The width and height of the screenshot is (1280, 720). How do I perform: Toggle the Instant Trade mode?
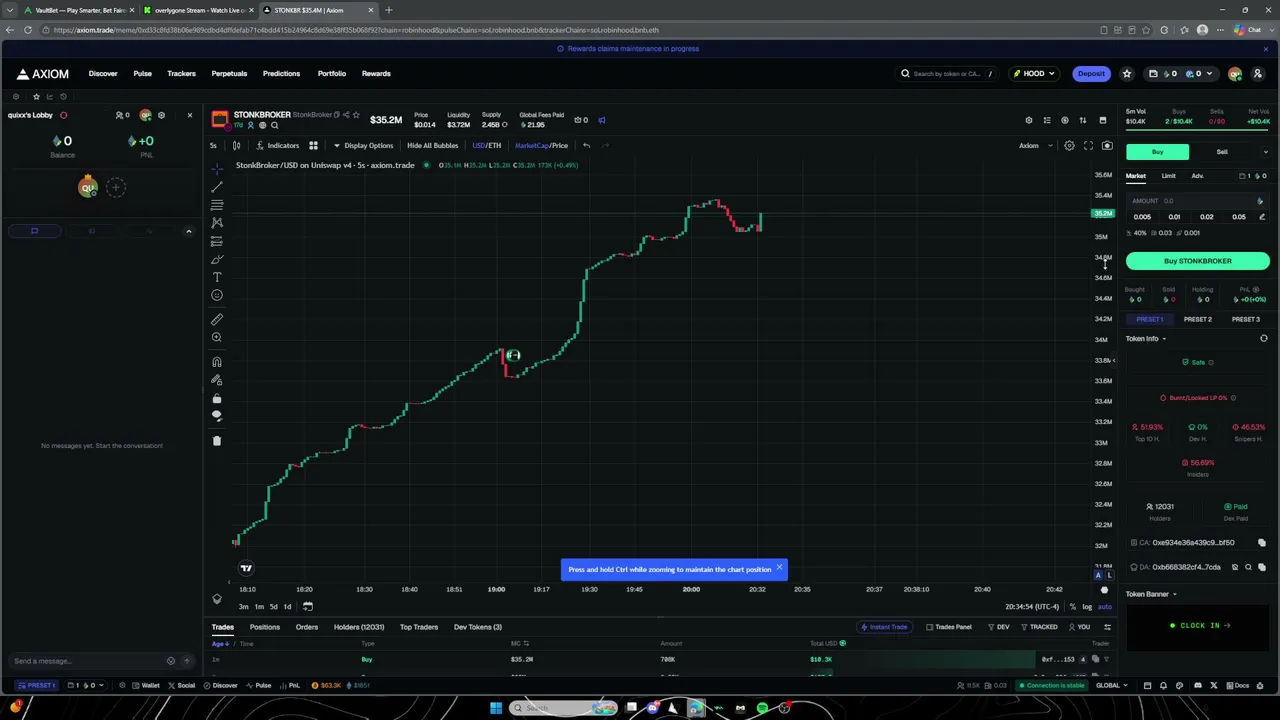(x=884, y=627)
